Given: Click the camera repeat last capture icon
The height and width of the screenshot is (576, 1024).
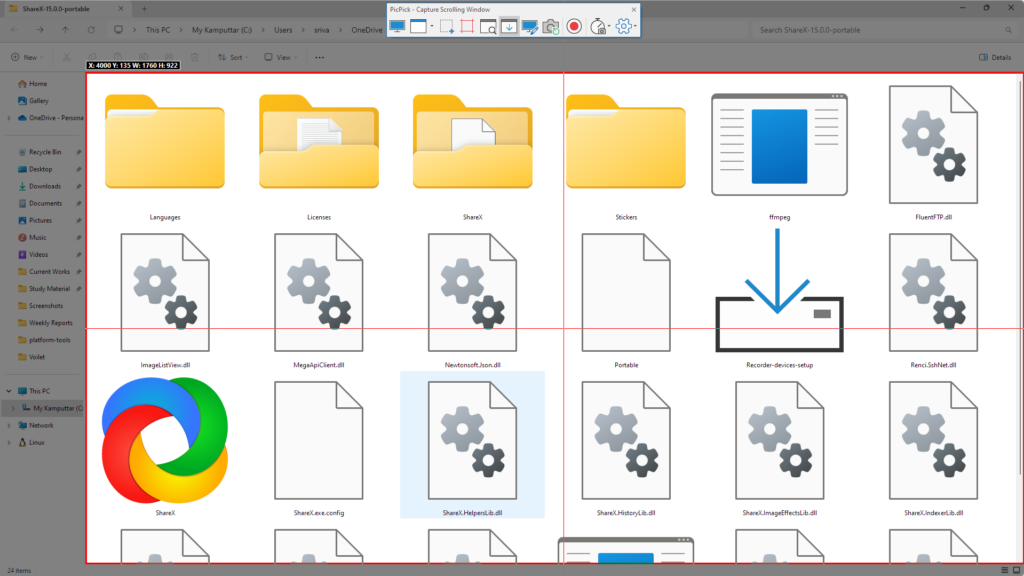Looking at the screenshot, I should [x=550, y=26].
